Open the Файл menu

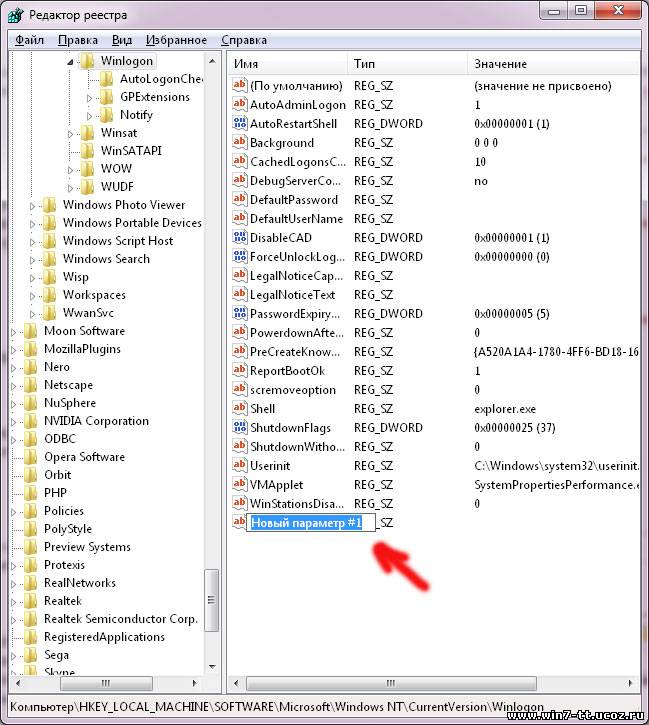coord(29,40)
